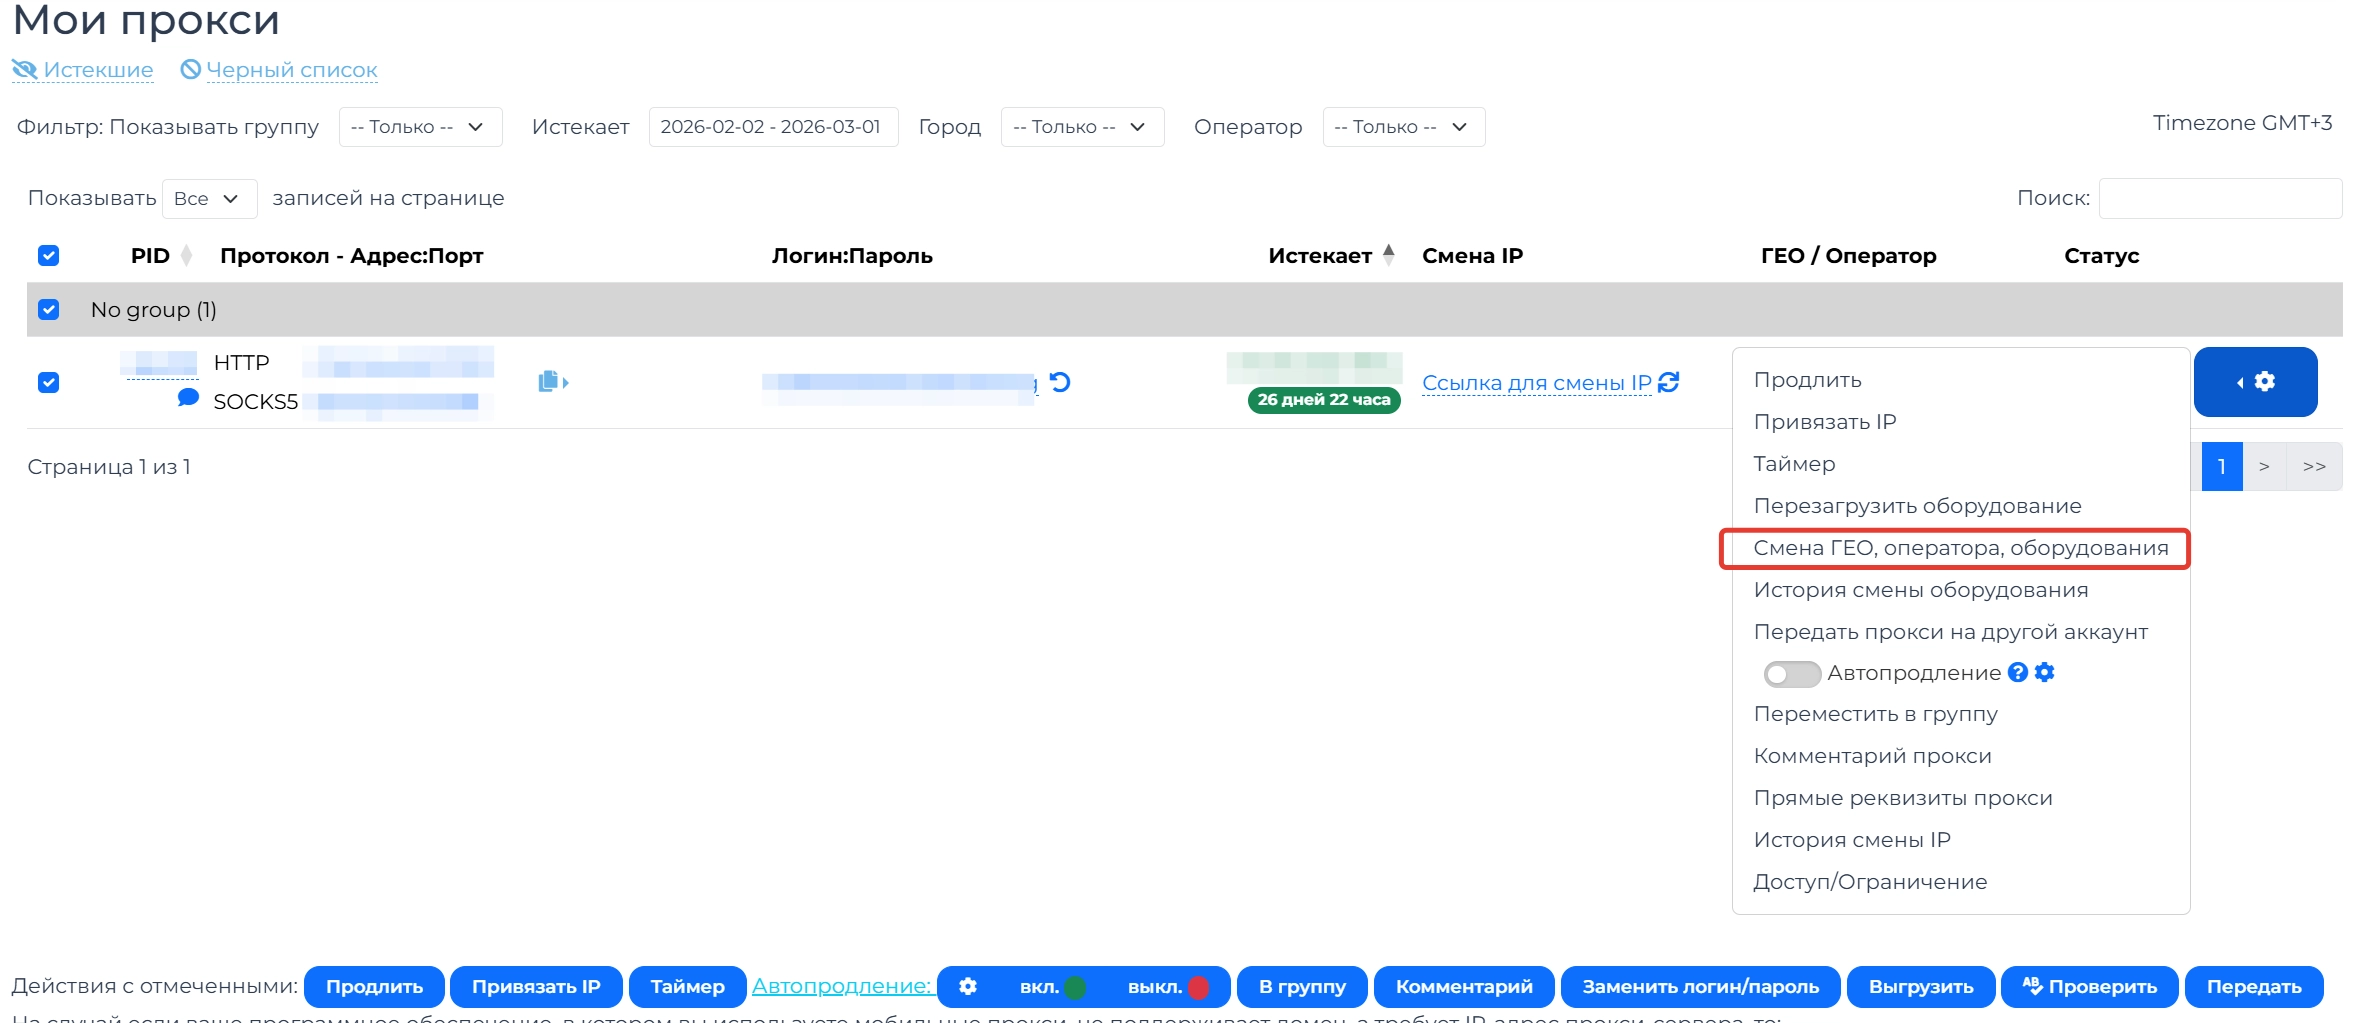Click the Поиск search field
Viewport: 2357px width, 1023px height.
coord(2220,198)
